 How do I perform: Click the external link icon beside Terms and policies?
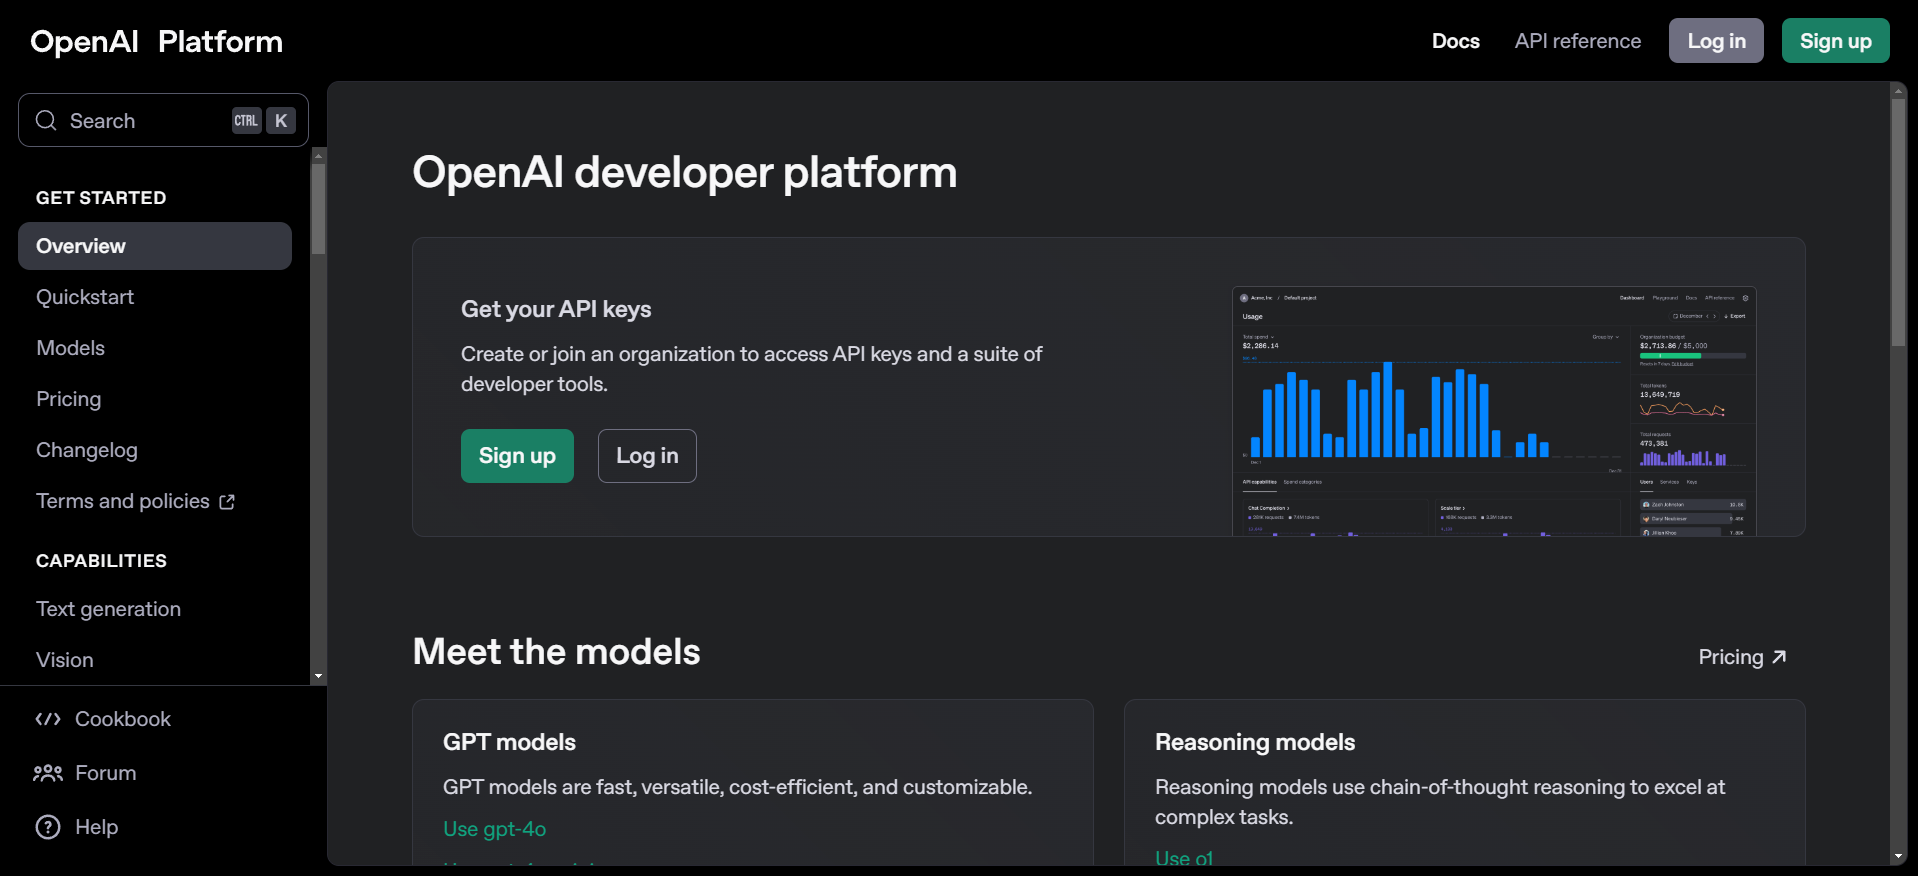(227, 502)
